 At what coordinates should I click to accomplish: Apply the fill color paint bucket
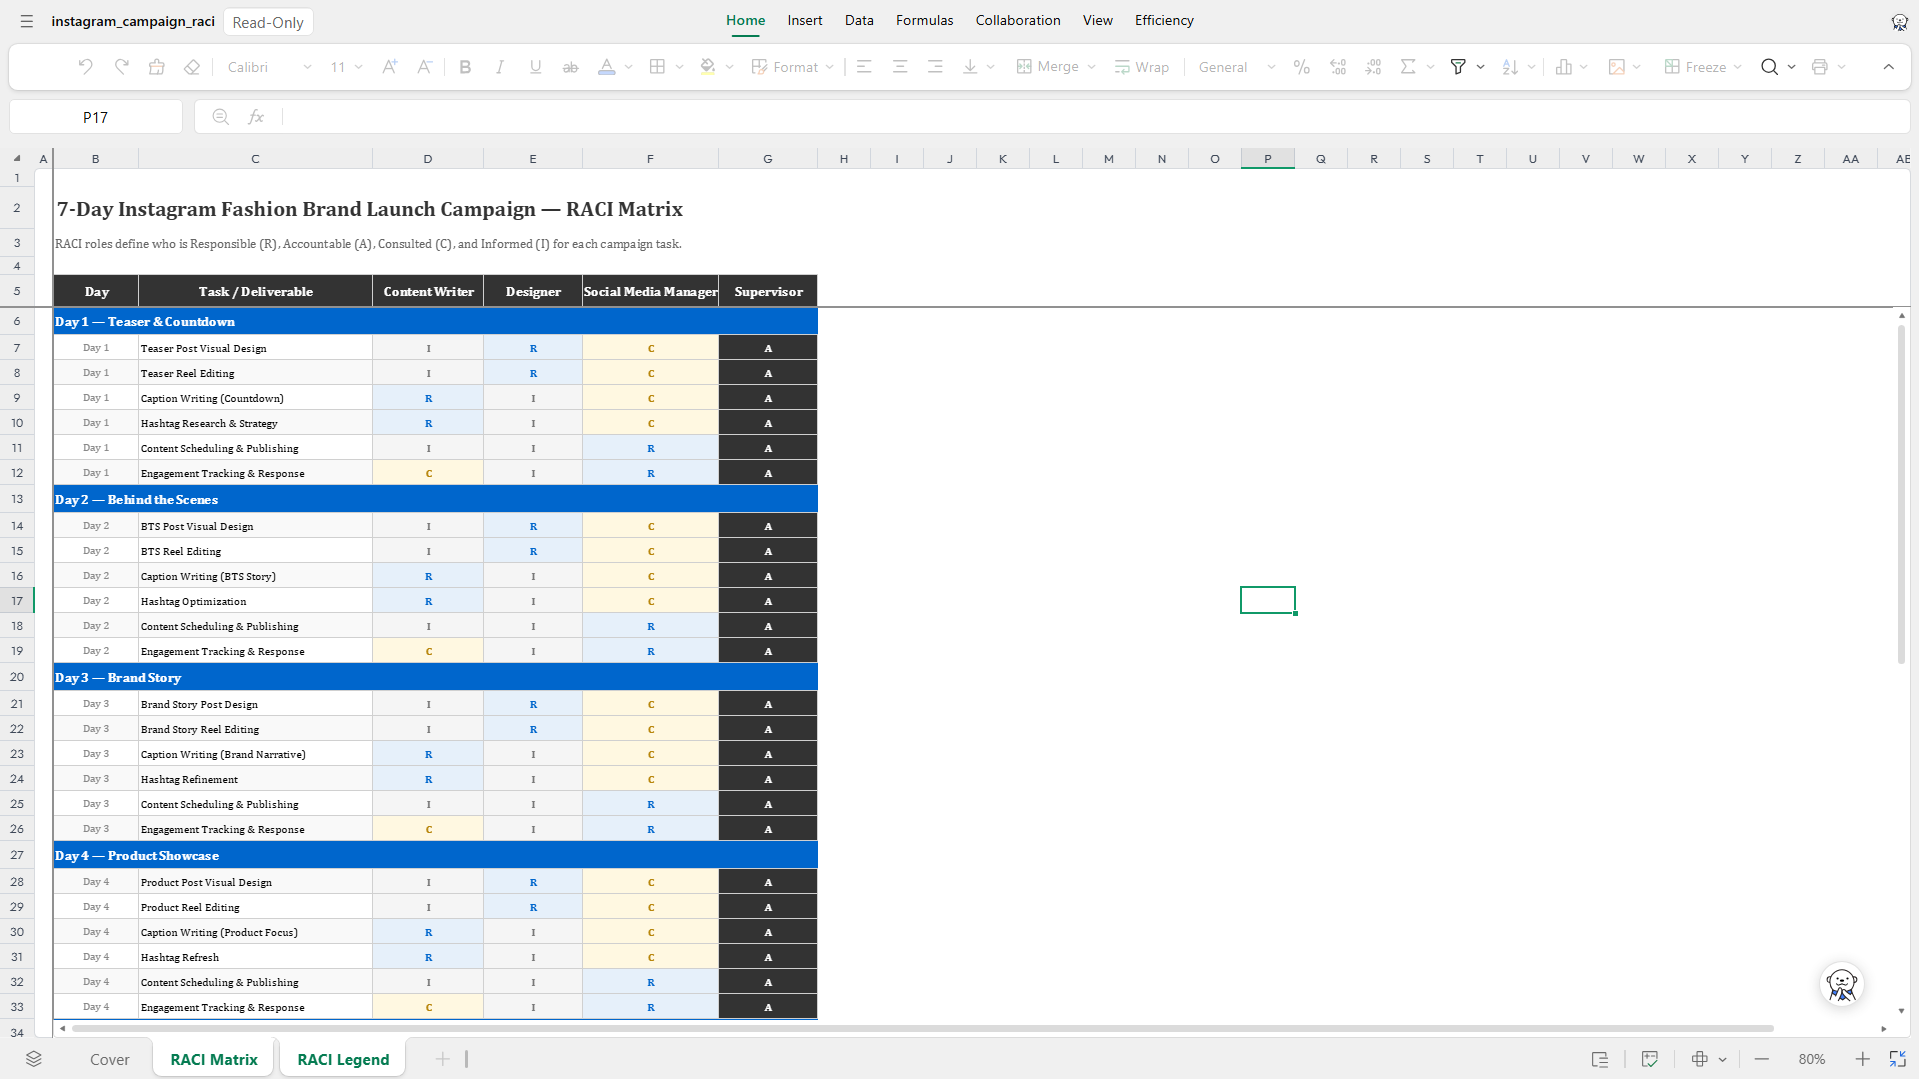pos(708,67)
